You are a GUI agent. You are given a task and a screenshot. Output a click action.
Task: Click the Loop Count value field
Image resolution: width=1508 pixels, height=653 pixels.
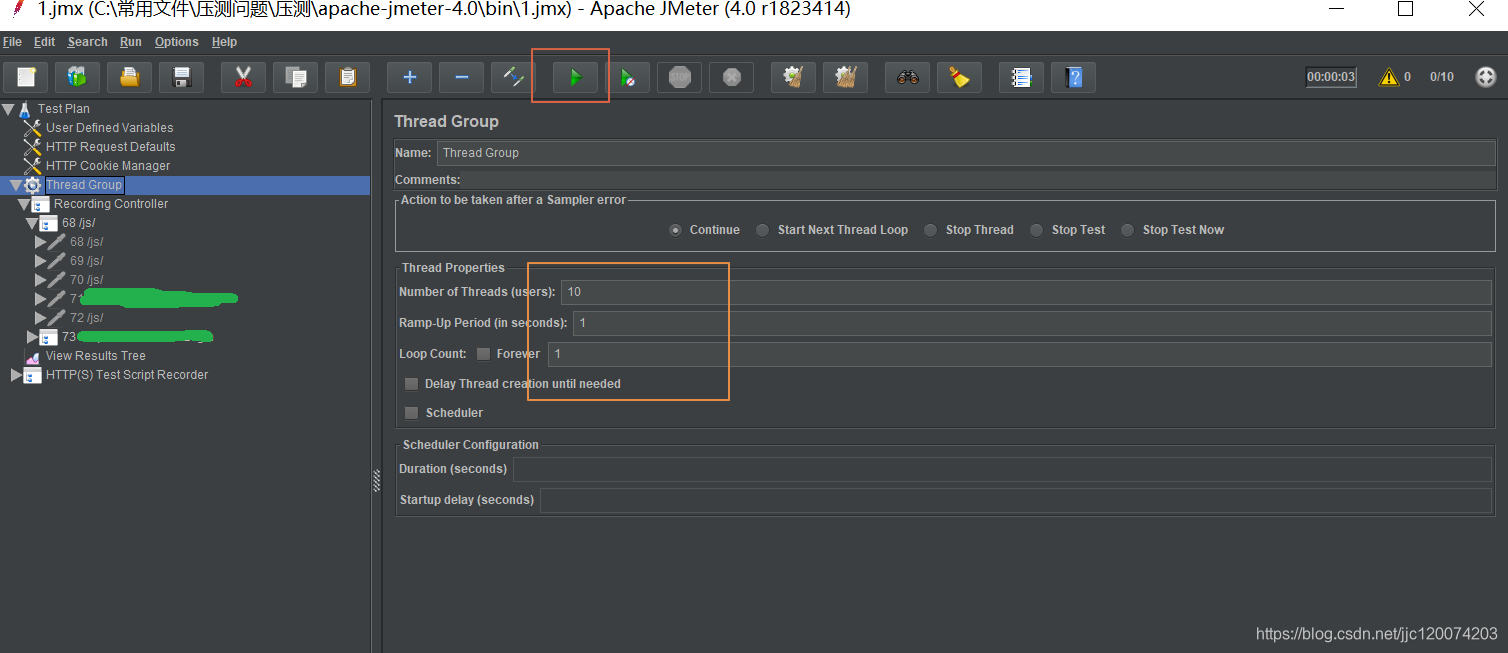coord(1020,354)
